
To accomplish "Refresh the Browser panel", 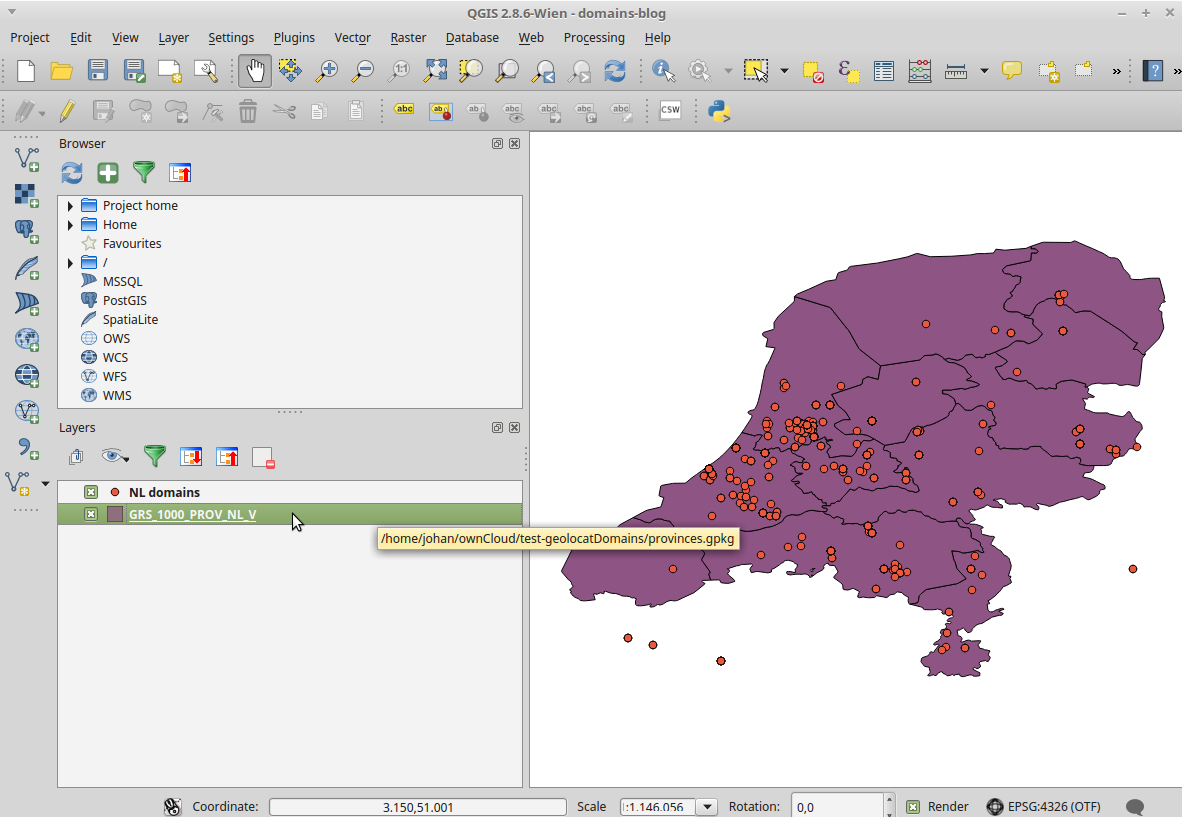I will (72, 173).
